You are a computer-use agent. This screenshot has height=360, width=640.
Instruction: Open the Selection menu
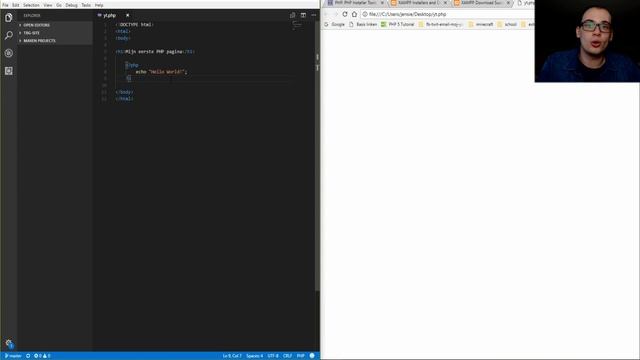click(x=31, y=5)
